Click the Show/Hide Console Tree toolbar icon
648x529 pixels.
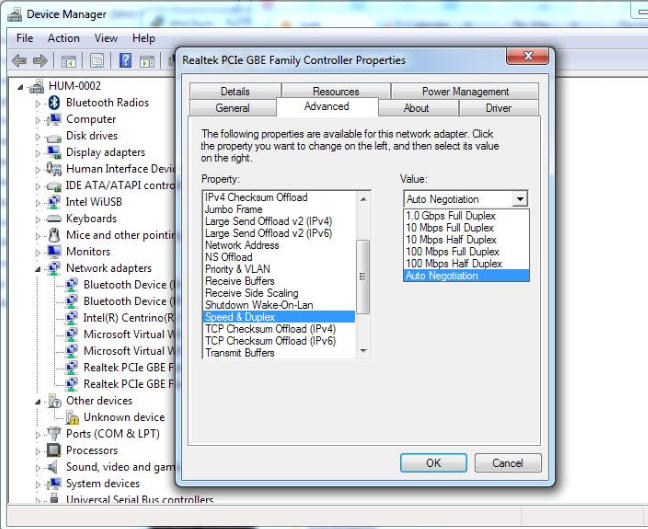69,61
